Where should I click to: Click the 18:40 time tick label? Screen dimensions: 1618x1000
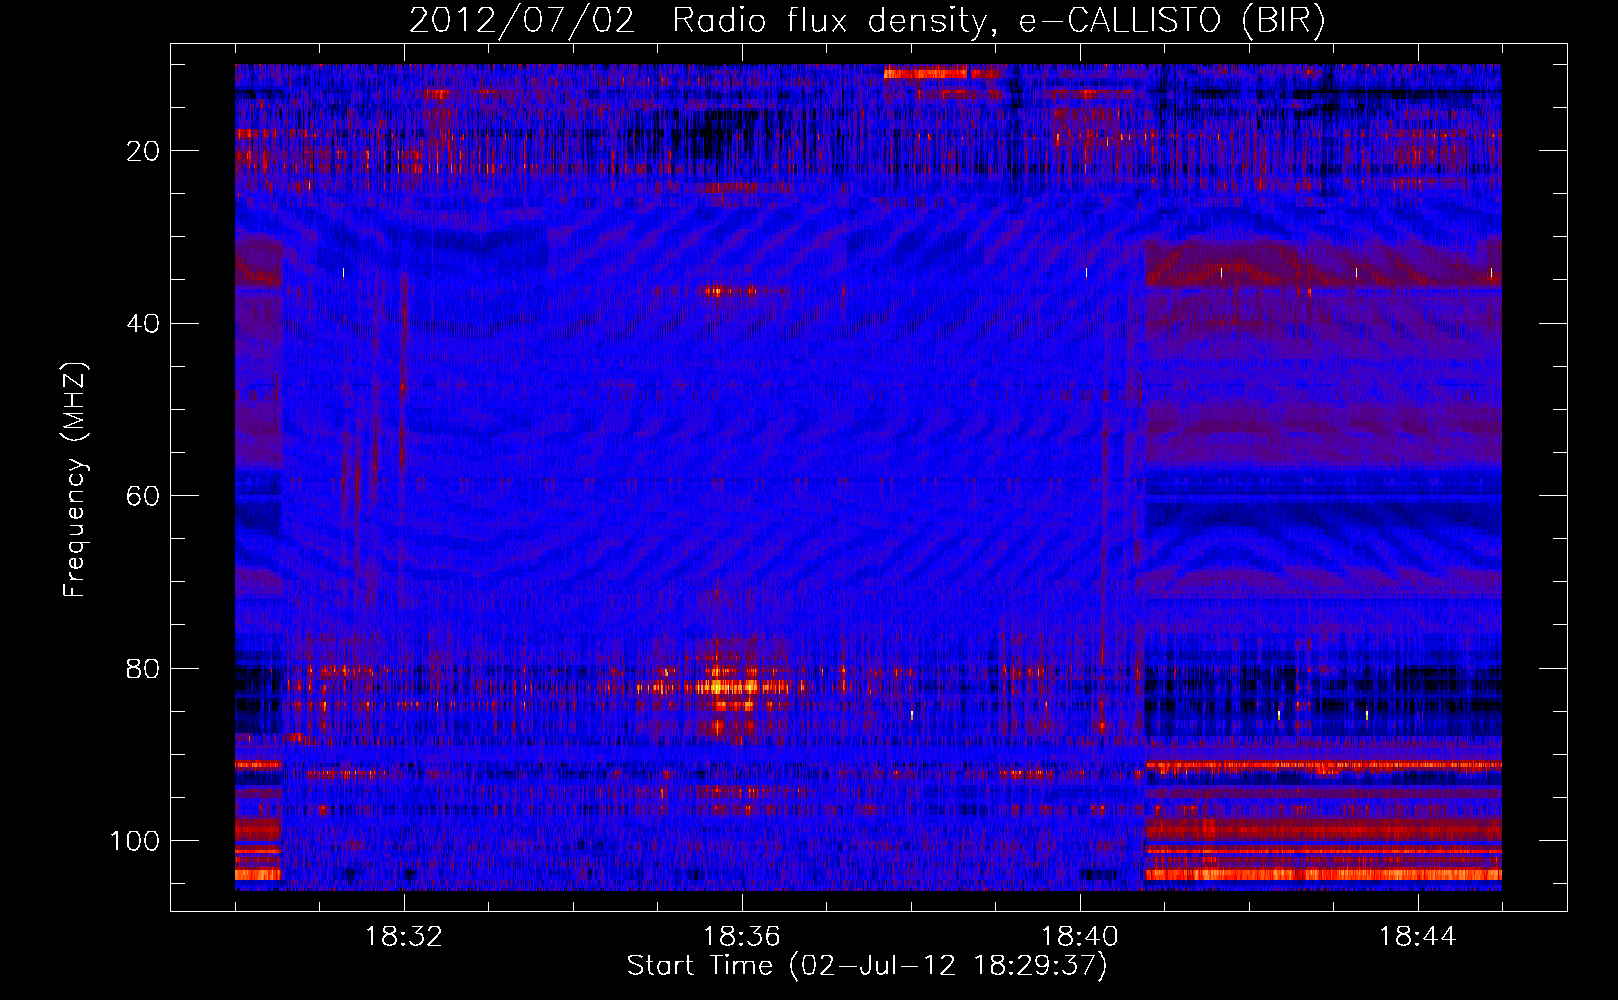pyautogui.click(x=1080, y=937)
